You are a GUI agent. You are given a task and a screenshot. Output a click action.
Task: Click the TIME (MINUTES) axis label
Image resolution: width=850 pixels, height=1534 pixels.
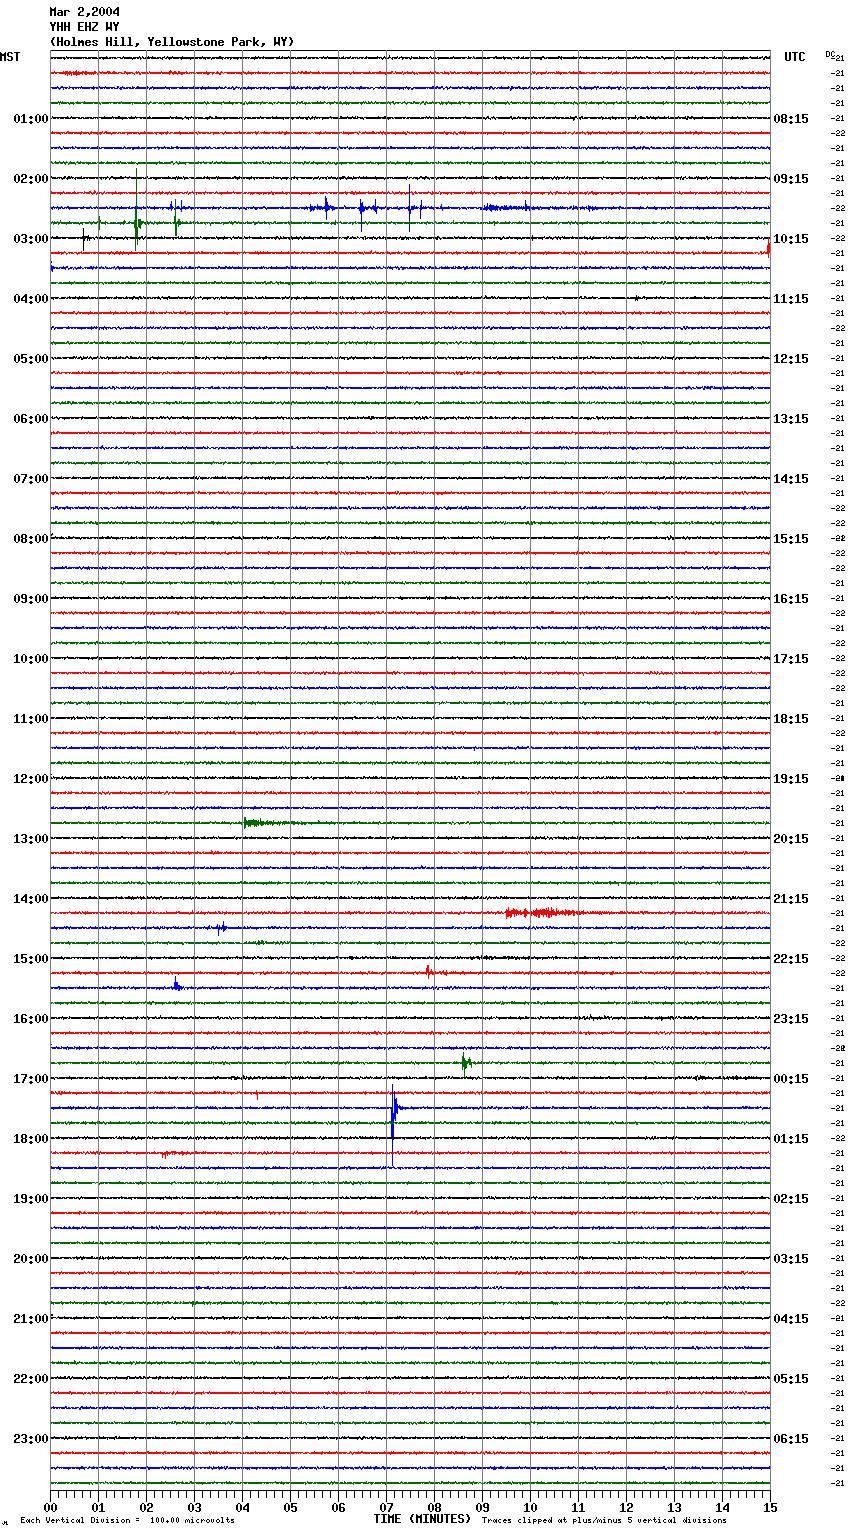point(422,1519)
